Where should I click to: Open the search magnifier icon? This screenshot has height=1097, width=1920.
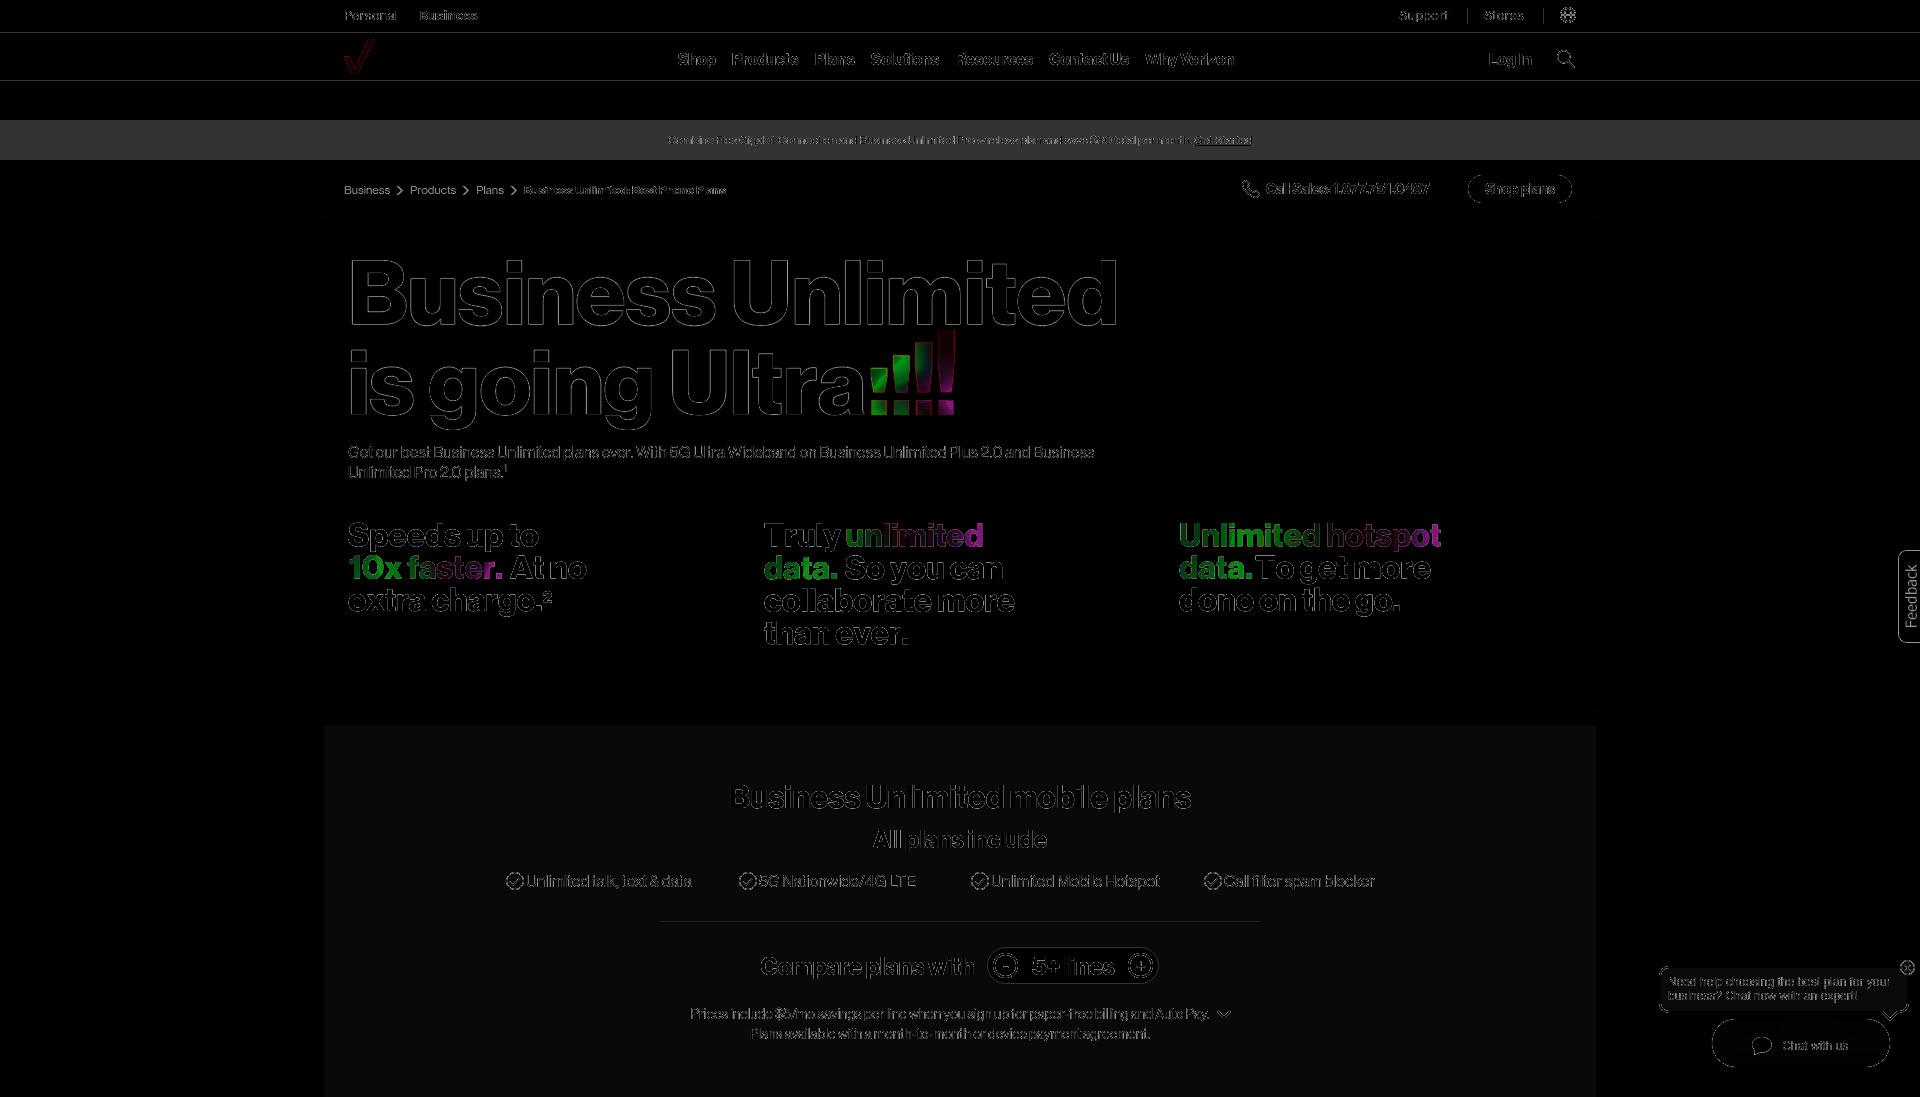point(1566,59)
